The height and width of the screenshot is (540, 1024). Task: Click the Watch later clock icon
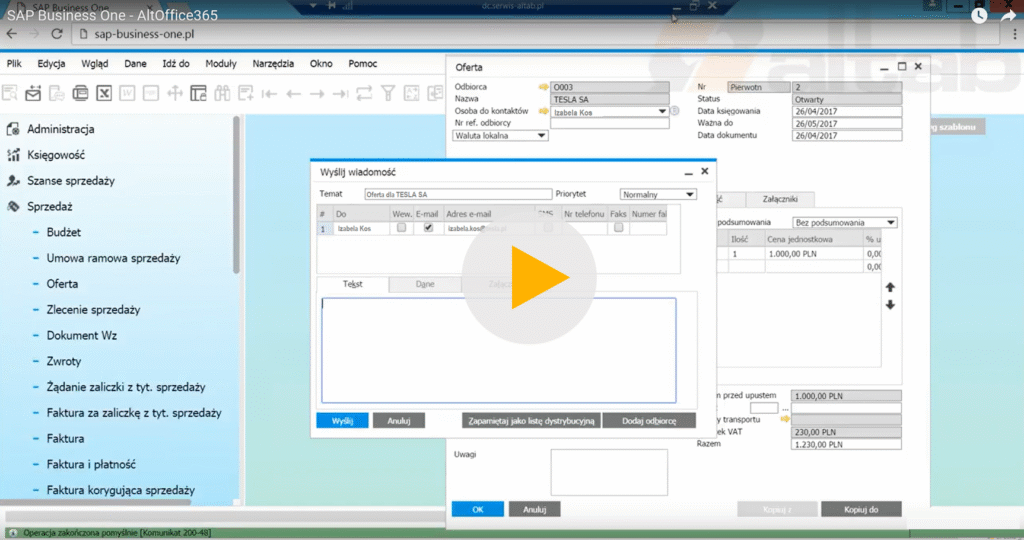pyautogui.click(x=979, y=16)
